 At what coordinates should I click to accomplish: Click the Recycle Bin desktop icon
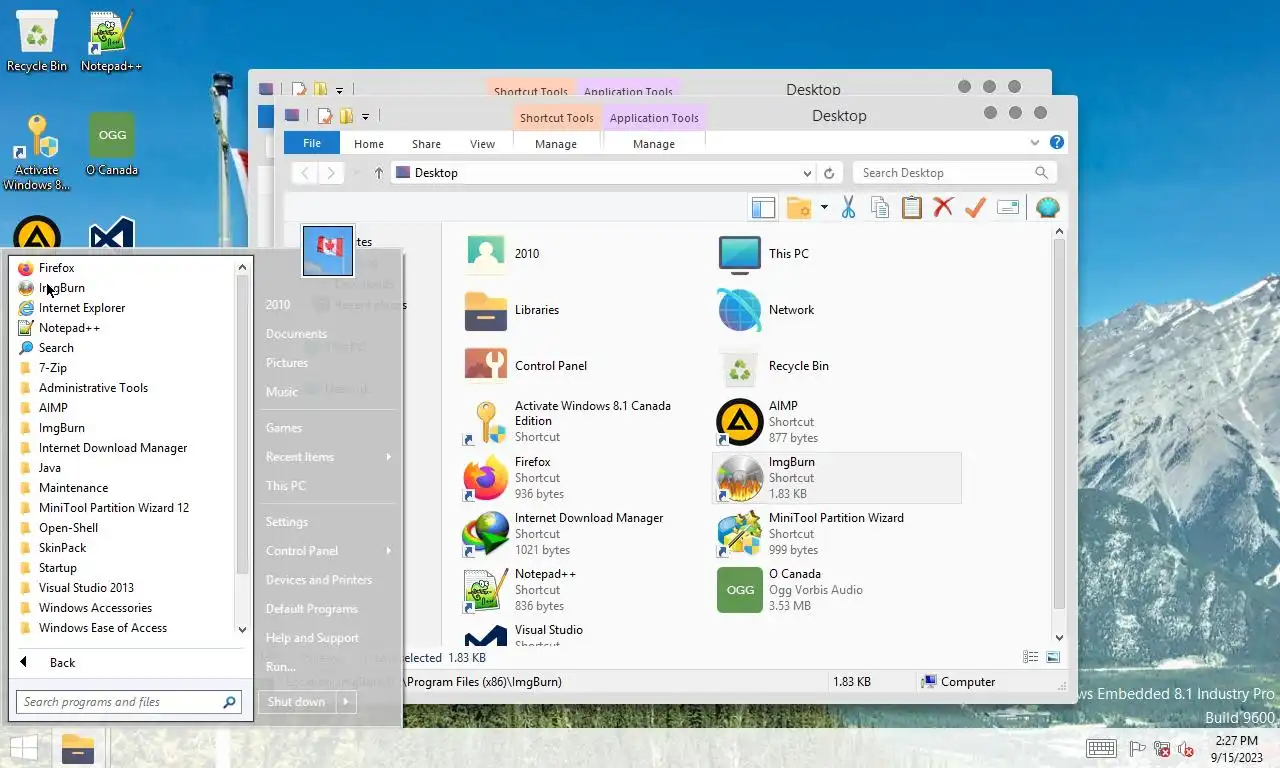37,42
